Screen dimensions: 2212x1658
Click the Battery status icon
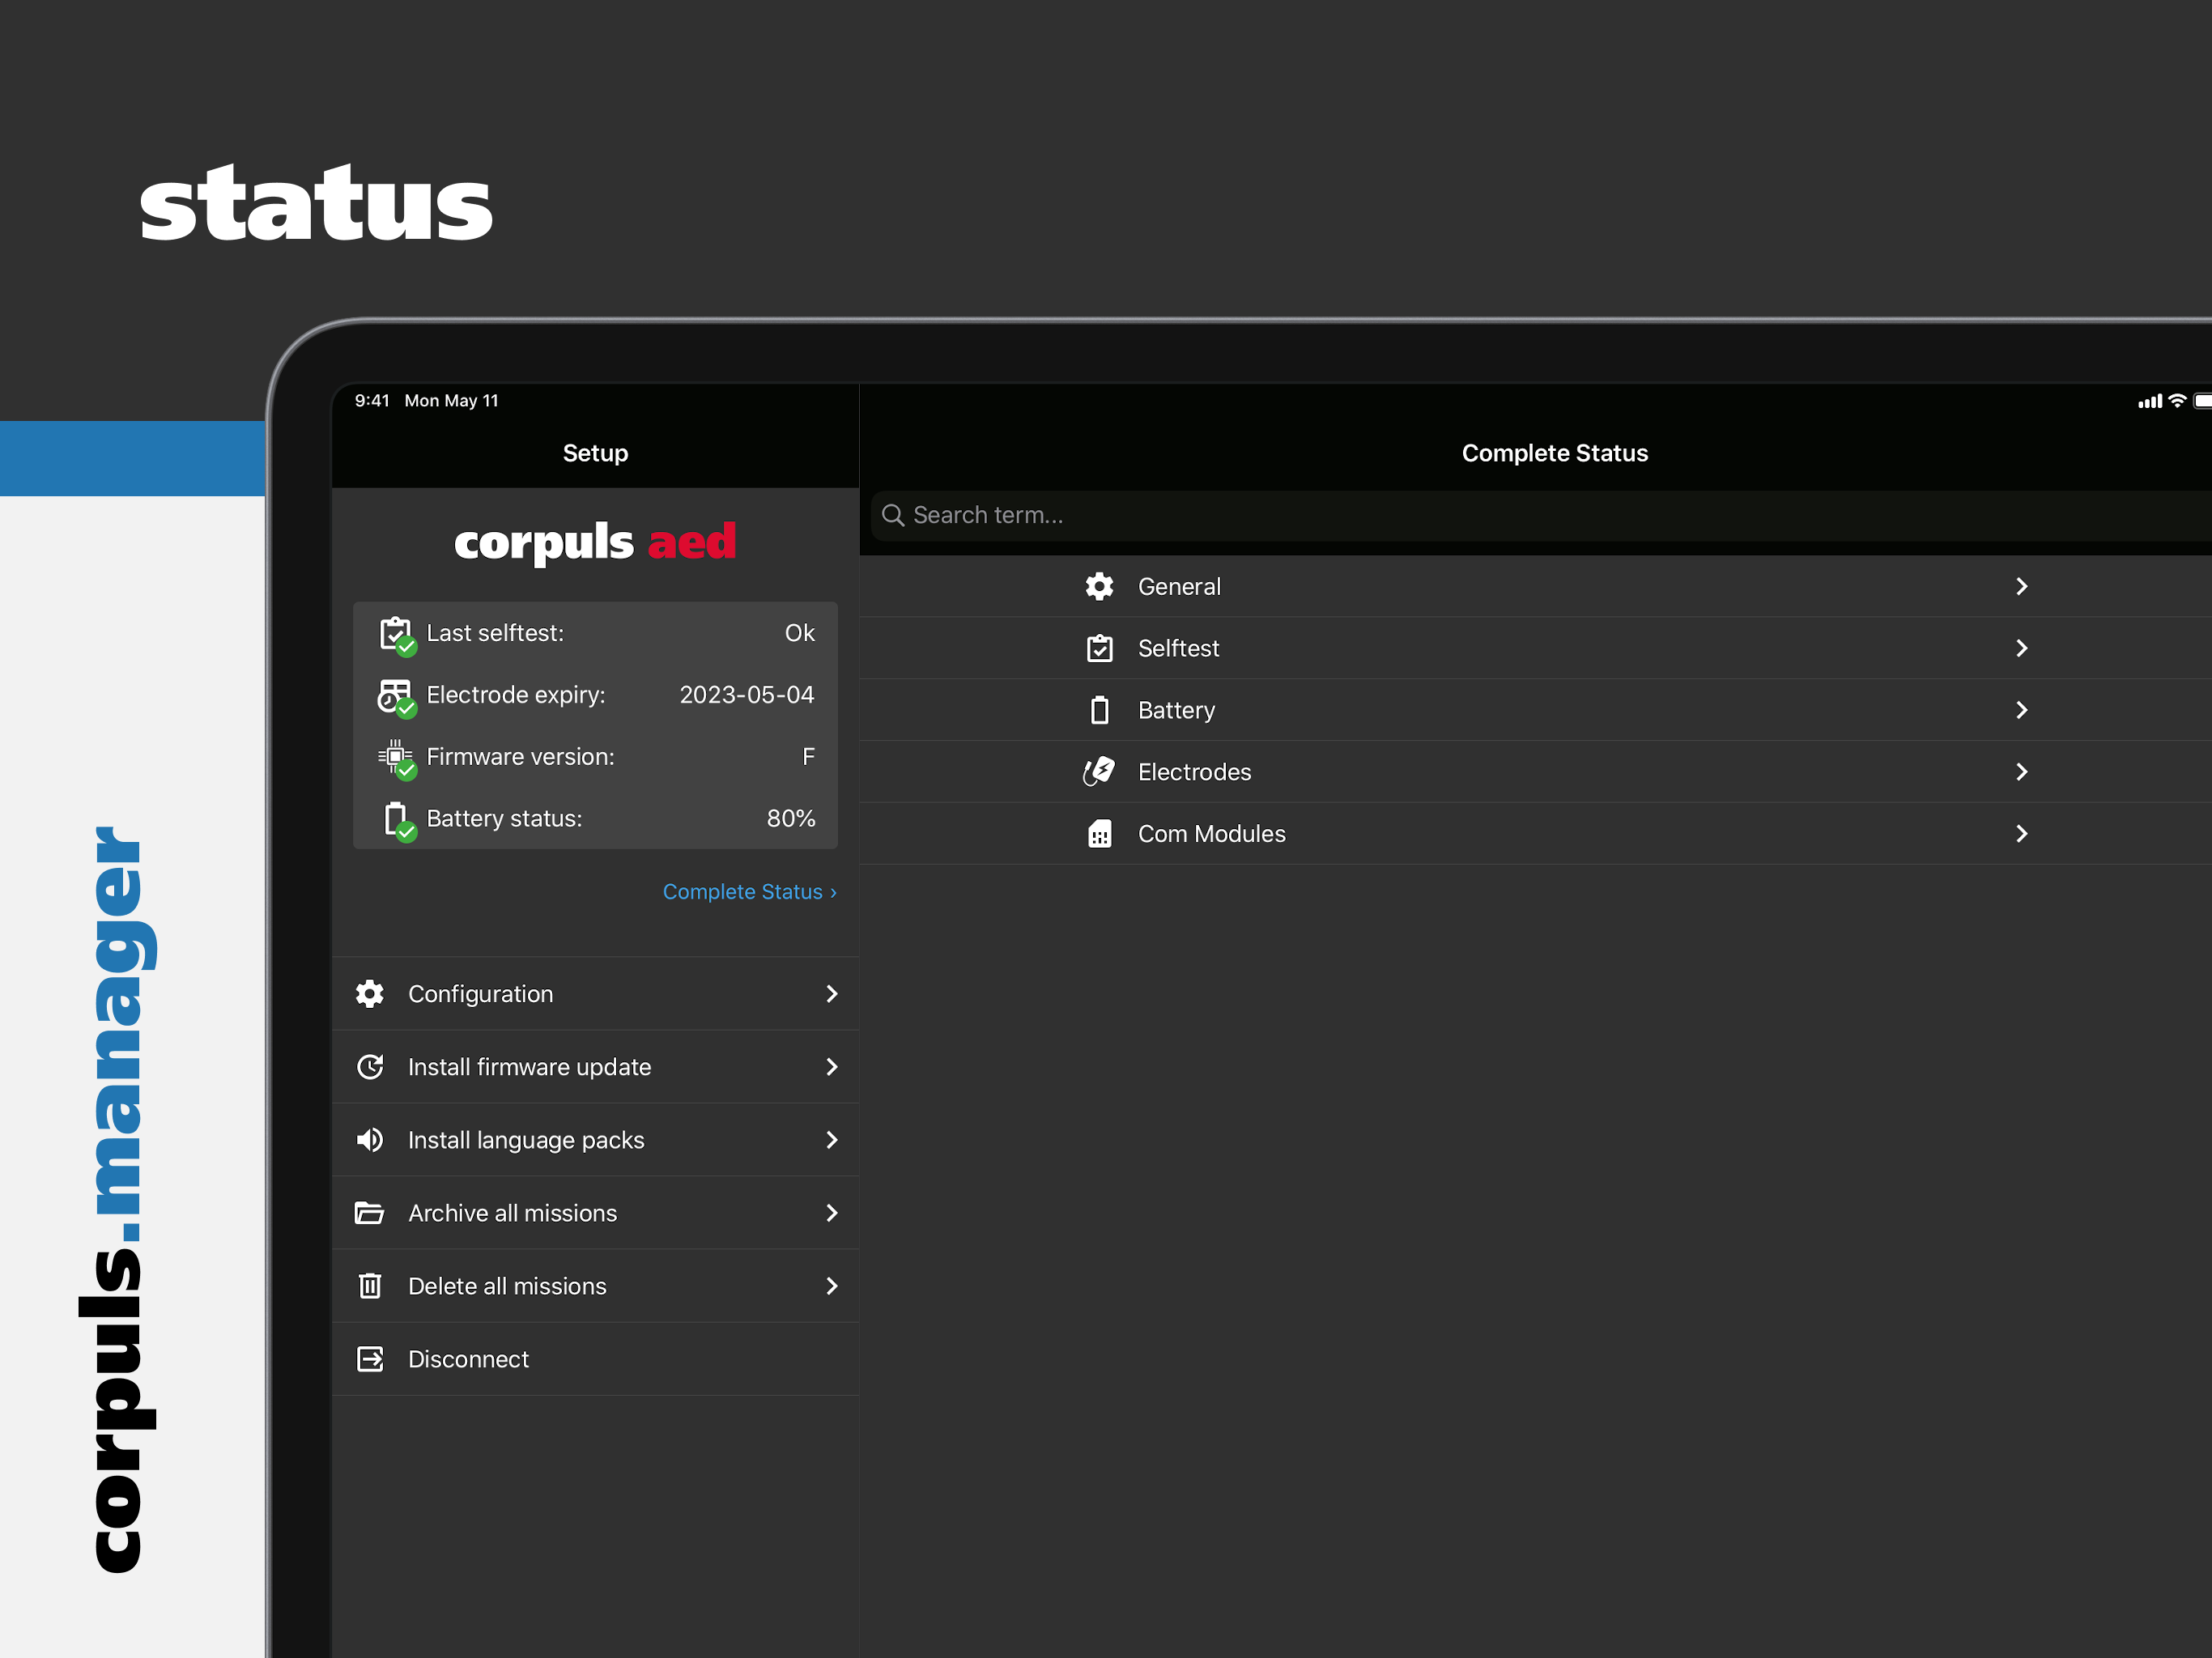coord(399,820)
